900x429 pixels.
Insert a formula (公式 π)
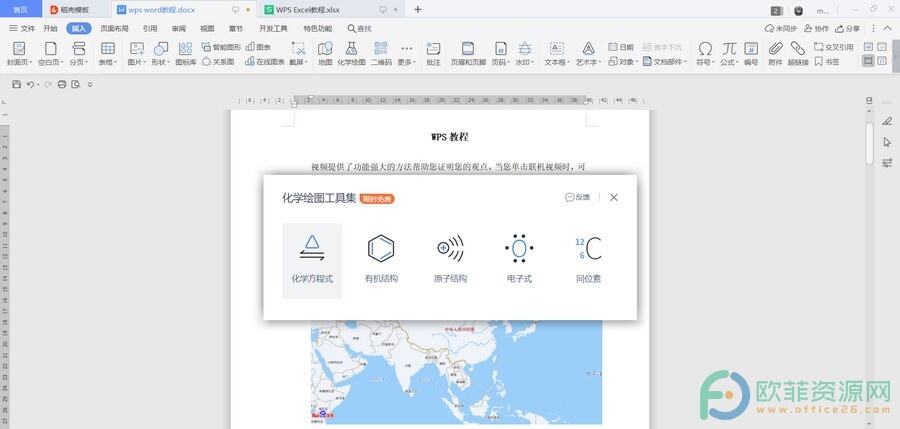(x=729, y=53)
